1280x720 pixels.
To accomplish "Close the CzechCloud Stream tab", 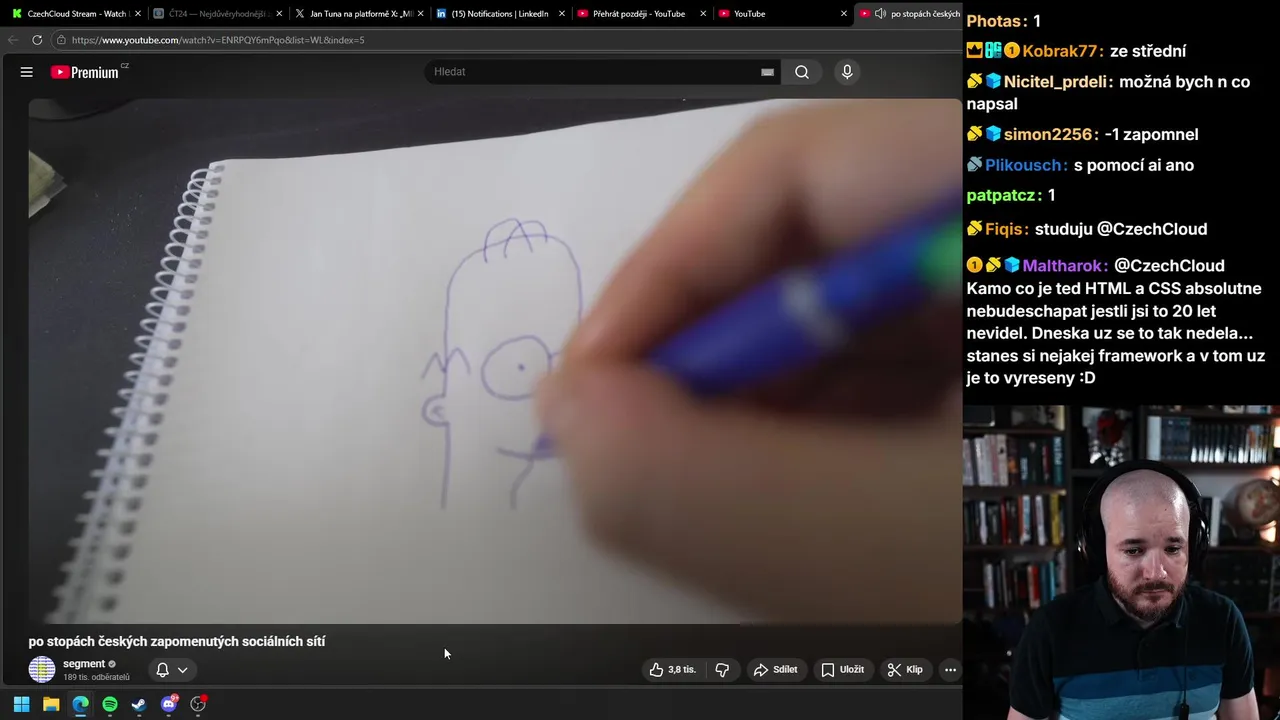I will [x=138, y=14].
